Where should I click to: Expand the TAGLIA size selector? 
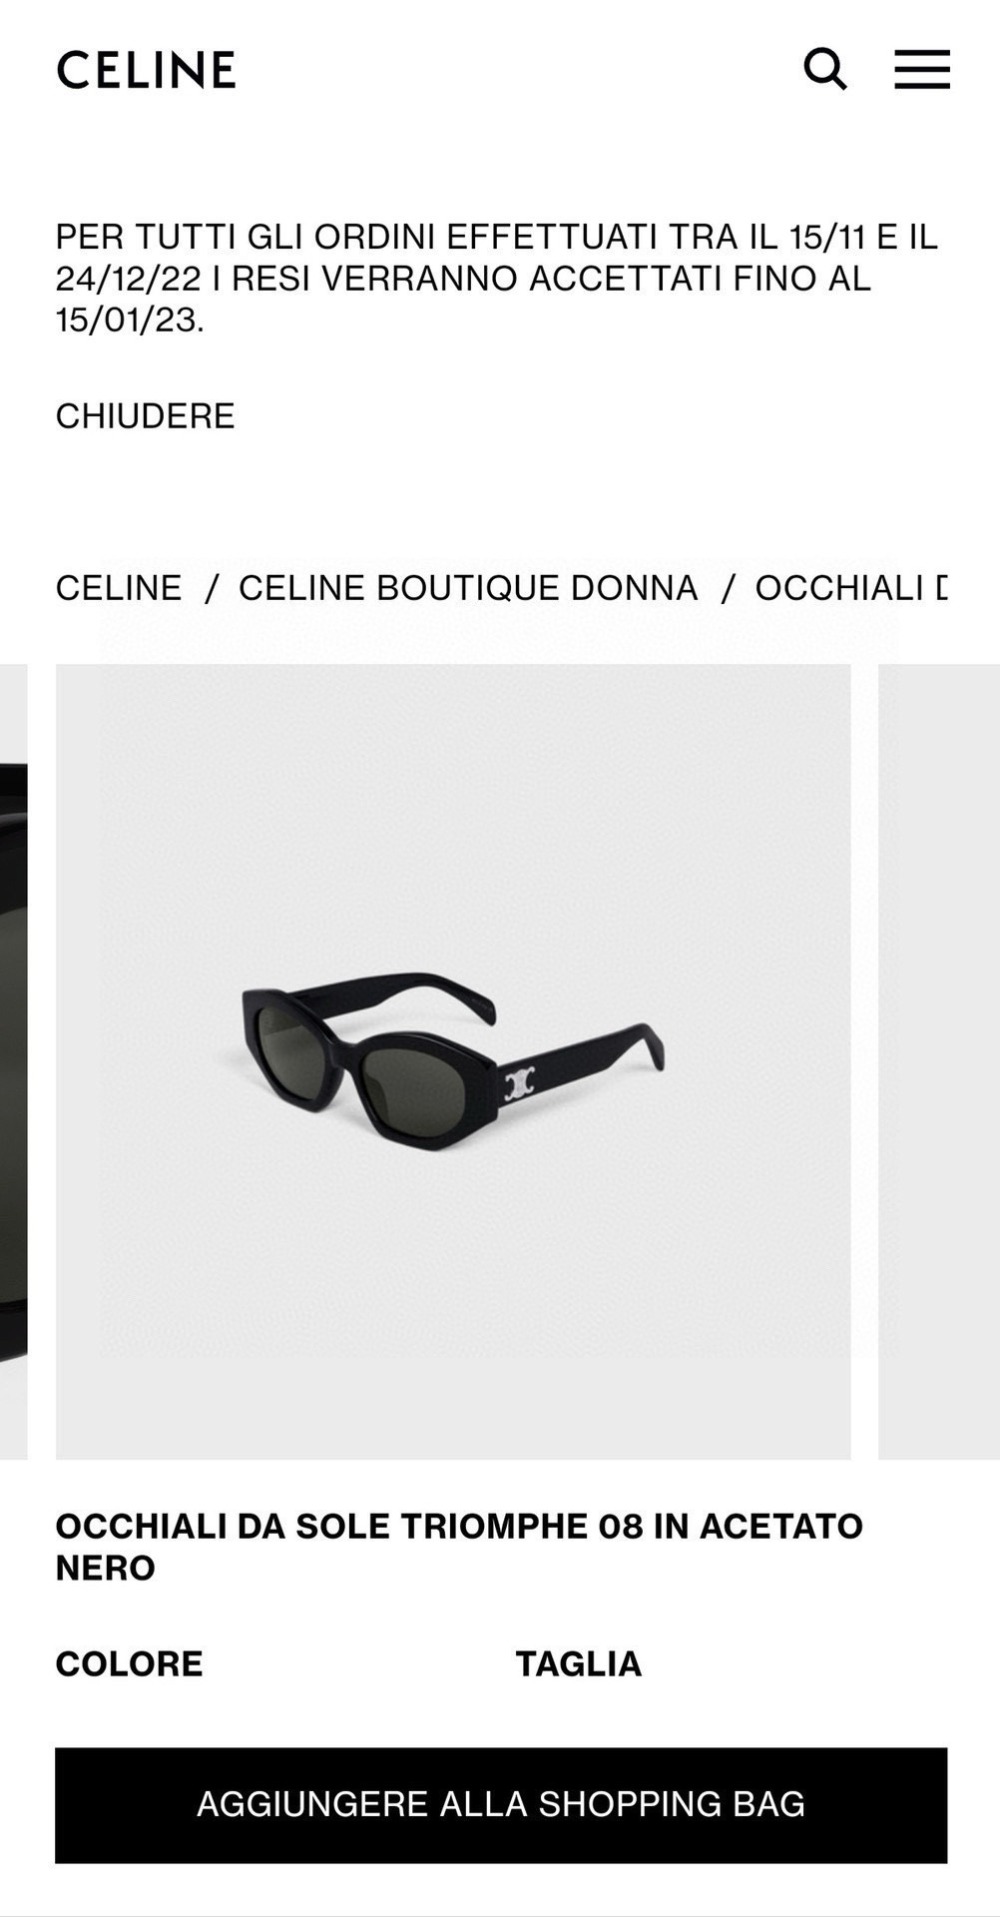[x=578, y=1664]
